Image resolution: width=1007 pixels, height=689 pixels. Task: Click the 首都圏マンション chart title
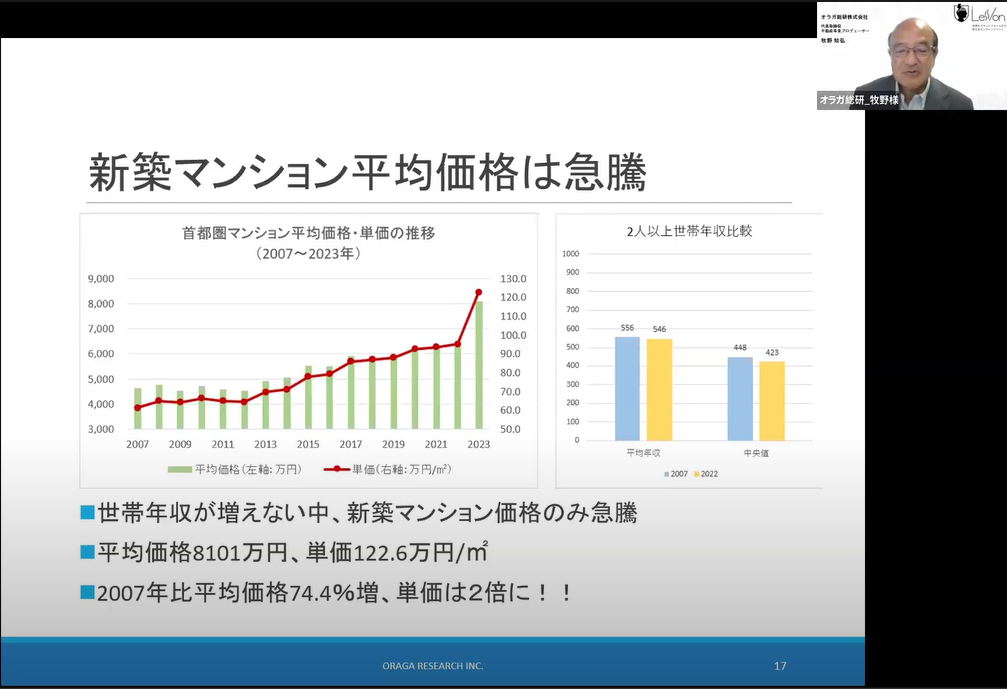point(308,233)
